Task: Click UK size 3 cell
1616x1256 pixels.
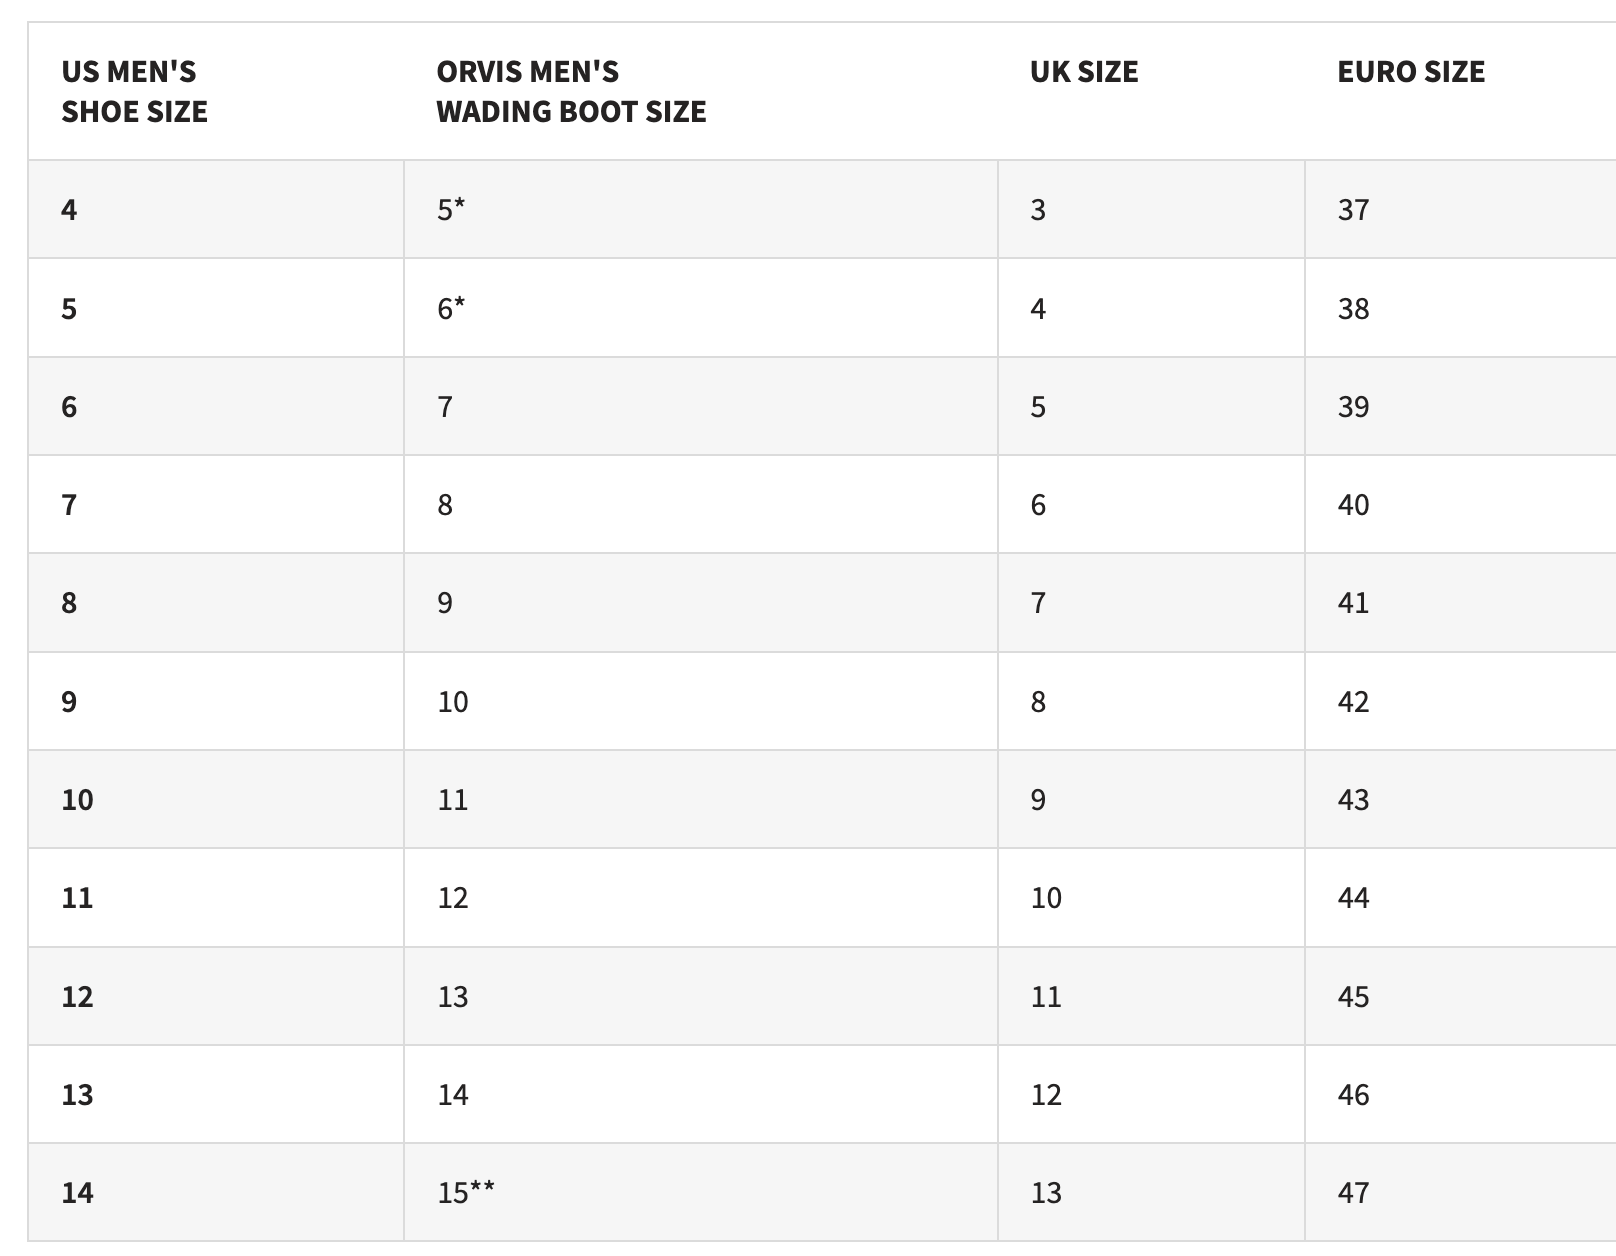Action: click(x=1151, y=209)
